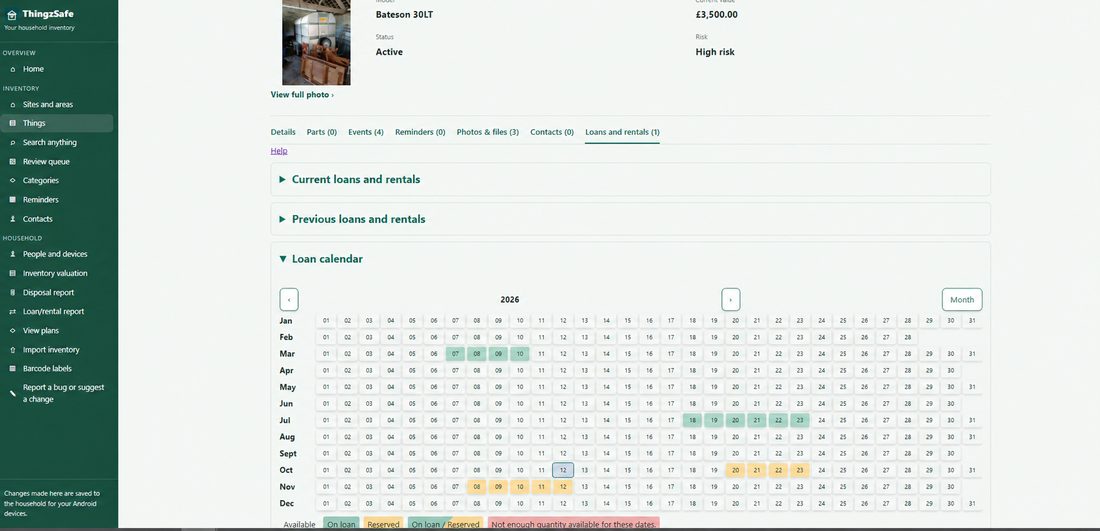This screenshot has height=531, width=1100.
Task: Select April 15 in calendar
Action: (x=628, y=370)
